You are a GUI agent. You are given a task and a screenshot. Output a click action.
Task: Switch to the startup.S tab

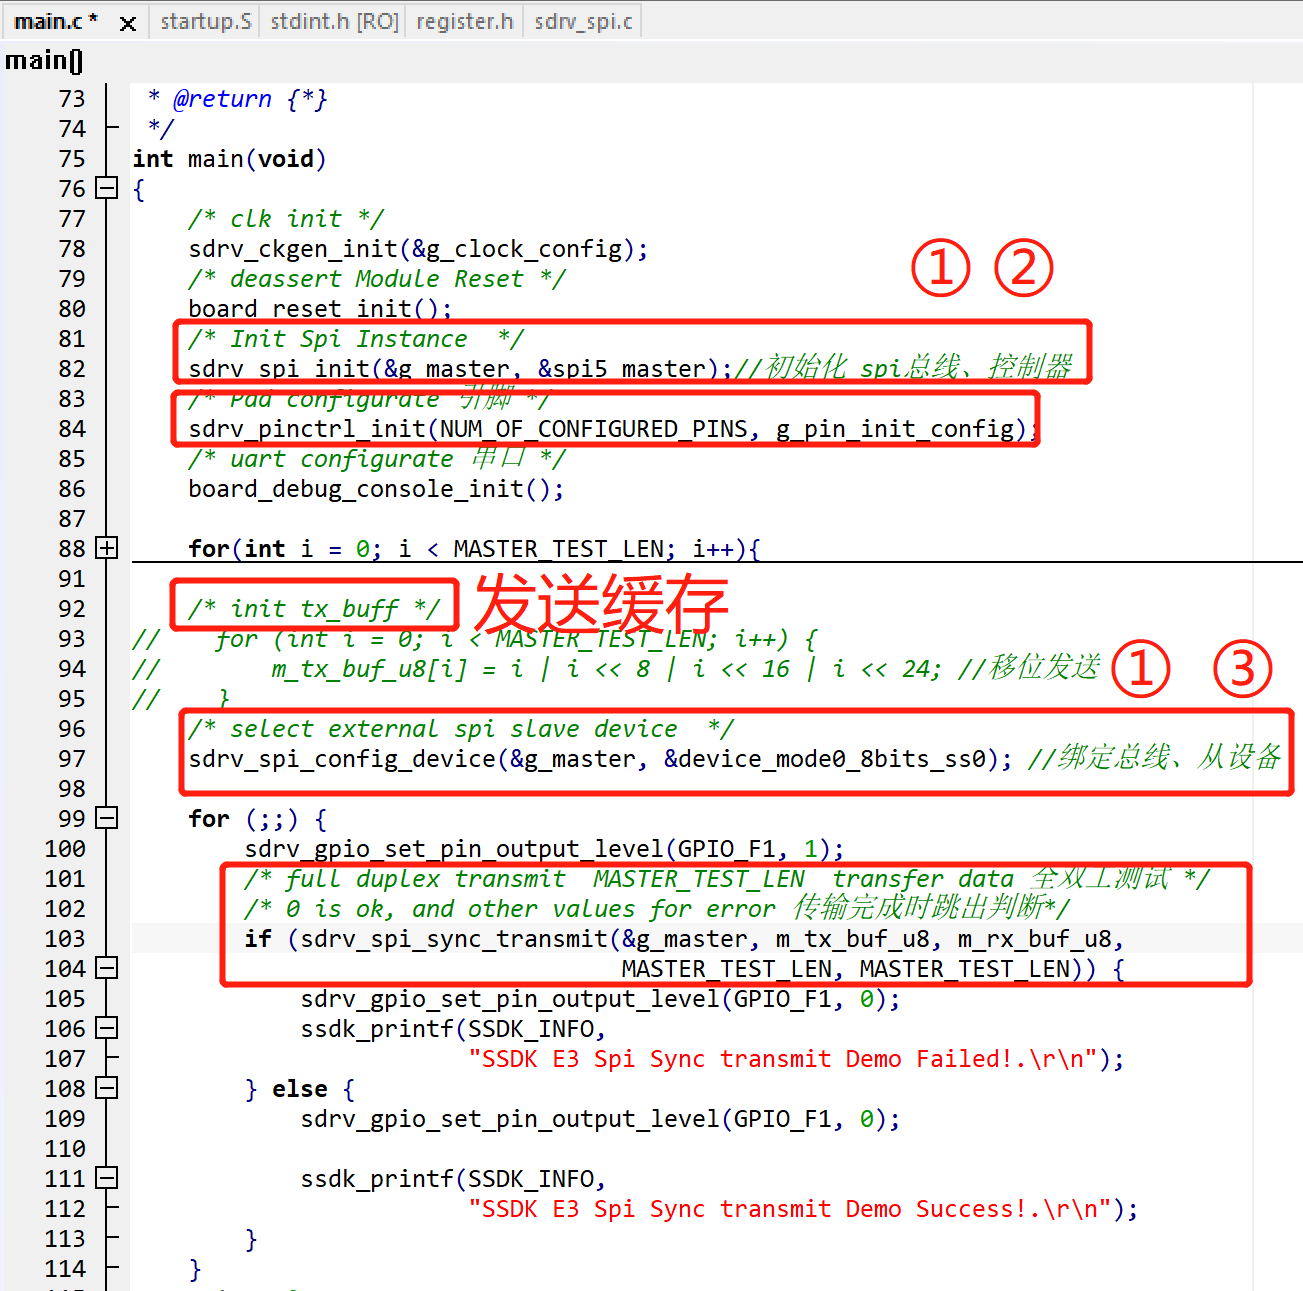tap(205, 22)
